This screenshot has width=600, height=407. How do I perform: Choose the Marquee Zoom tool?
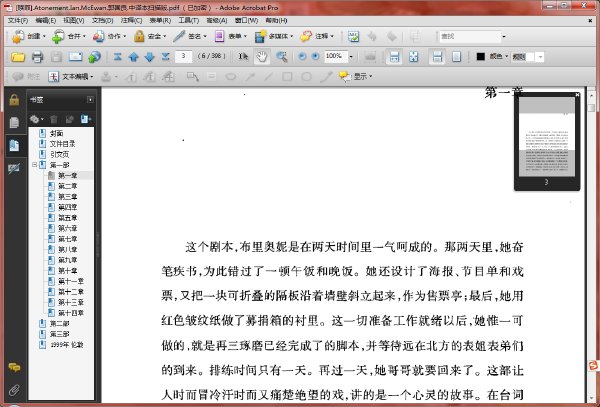click(x=282, y=57)
